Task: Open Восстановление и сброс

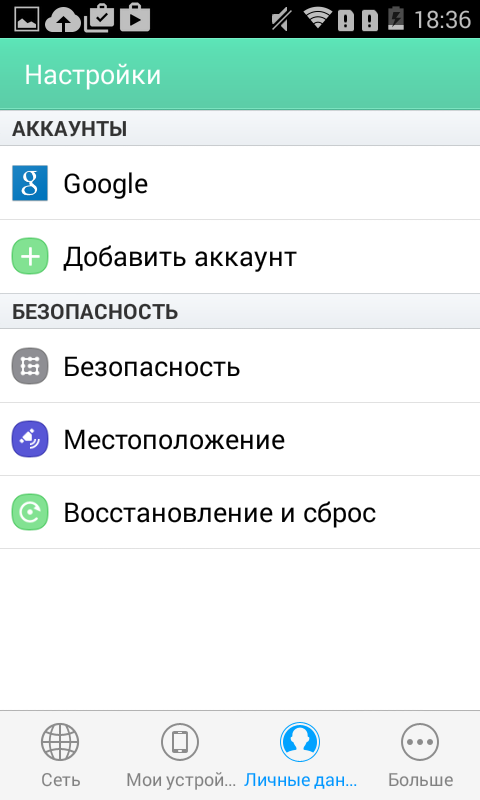Action: click(x=240, y=512)
